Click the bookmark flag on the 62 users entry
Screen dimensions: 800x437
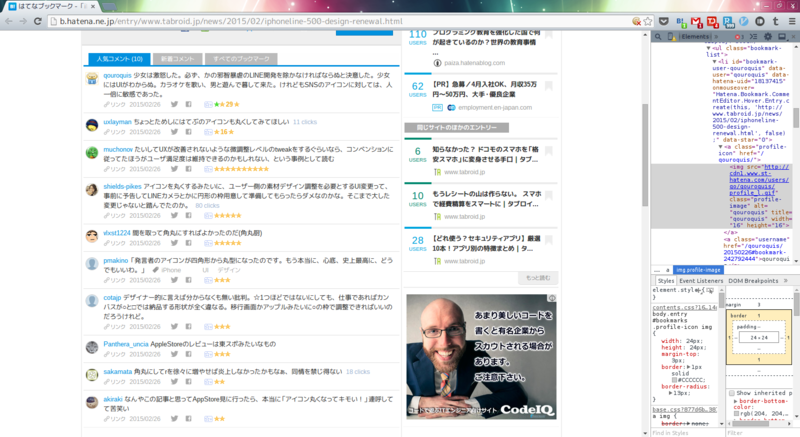click(548, 86)
